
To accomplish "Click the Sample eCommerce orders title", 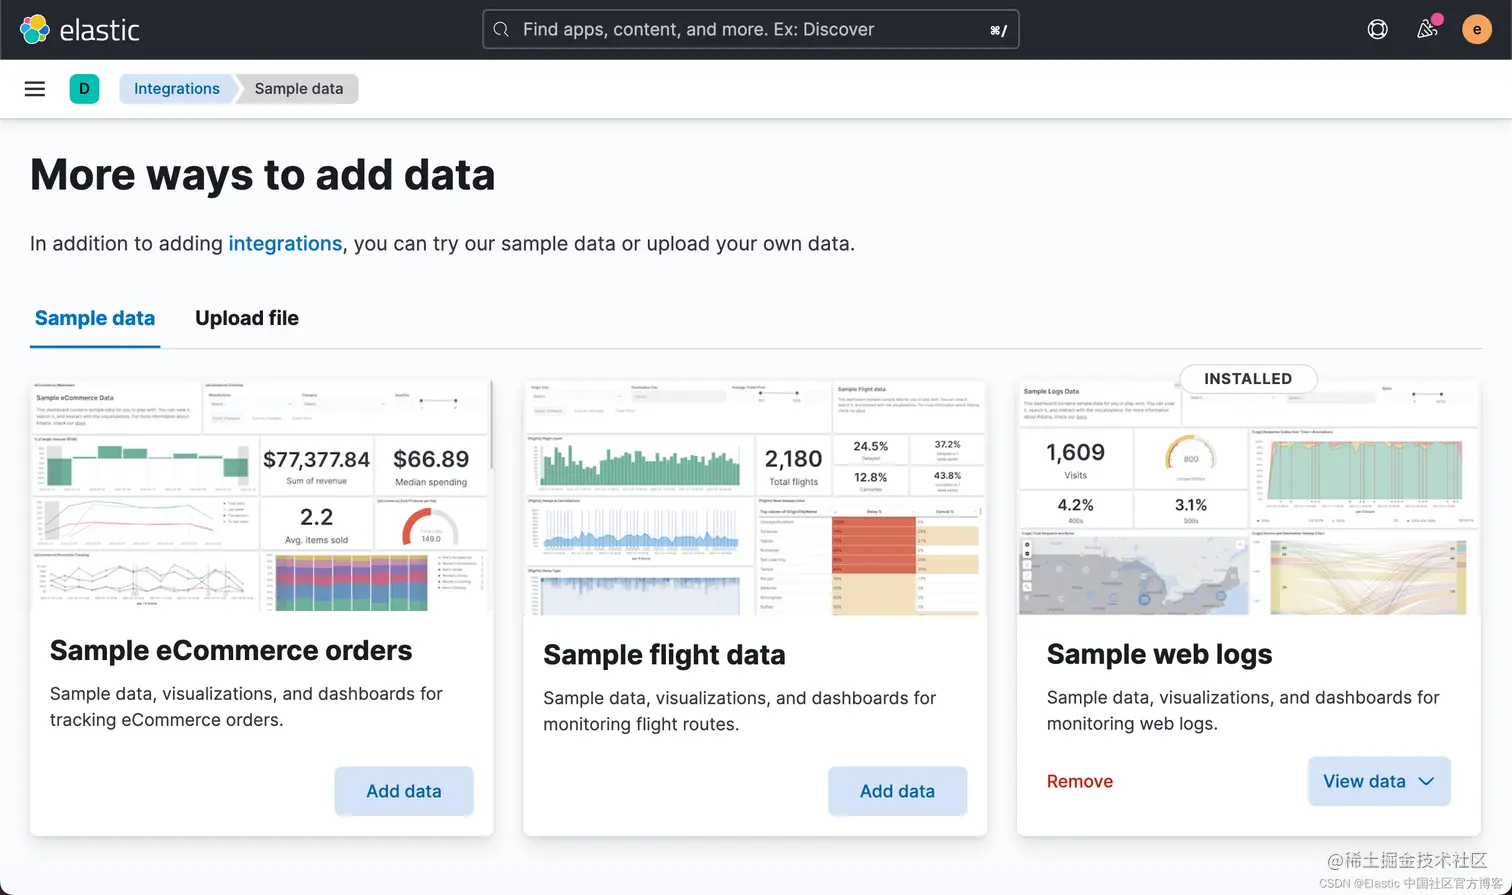I will pyautogui.click(x=231, y=651).
